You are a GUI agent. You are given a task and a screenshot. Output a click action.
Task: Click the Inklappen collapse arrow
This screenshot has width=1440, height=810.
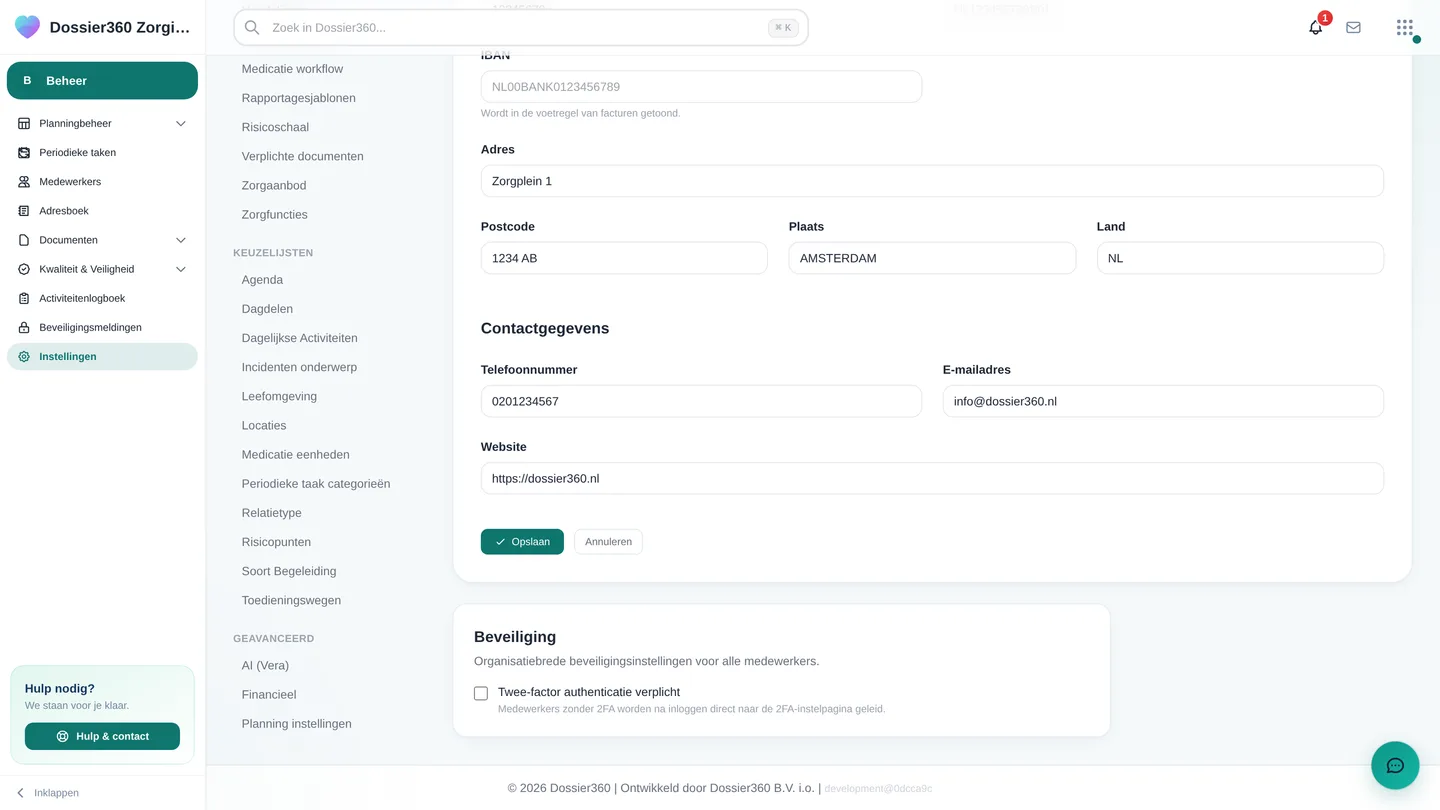(20, 793)
